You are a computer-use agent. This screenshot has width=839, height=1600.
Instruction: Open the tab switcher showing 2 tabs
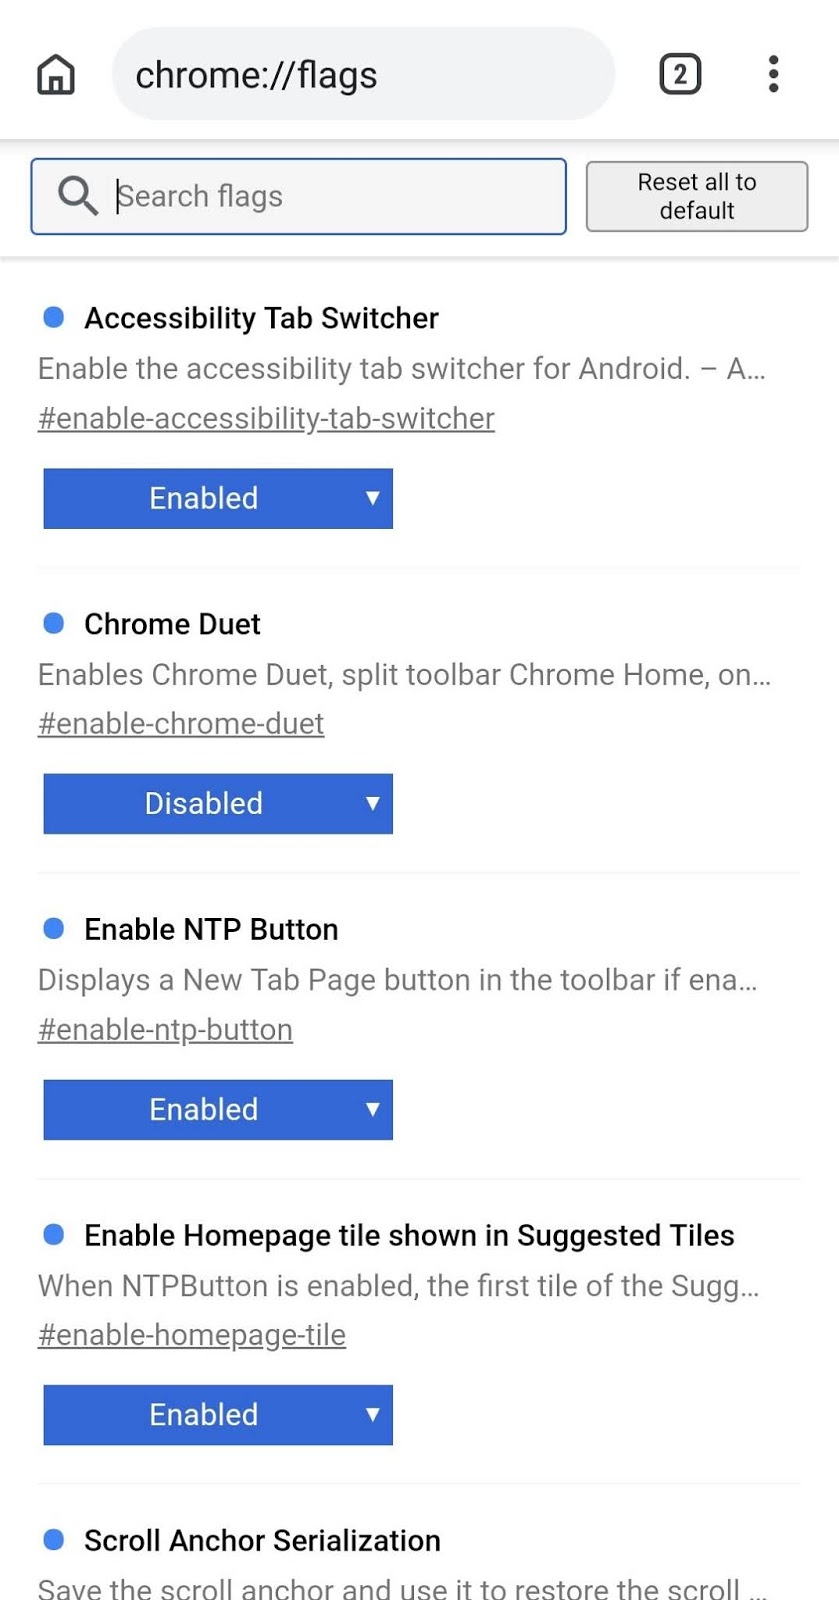680,73
